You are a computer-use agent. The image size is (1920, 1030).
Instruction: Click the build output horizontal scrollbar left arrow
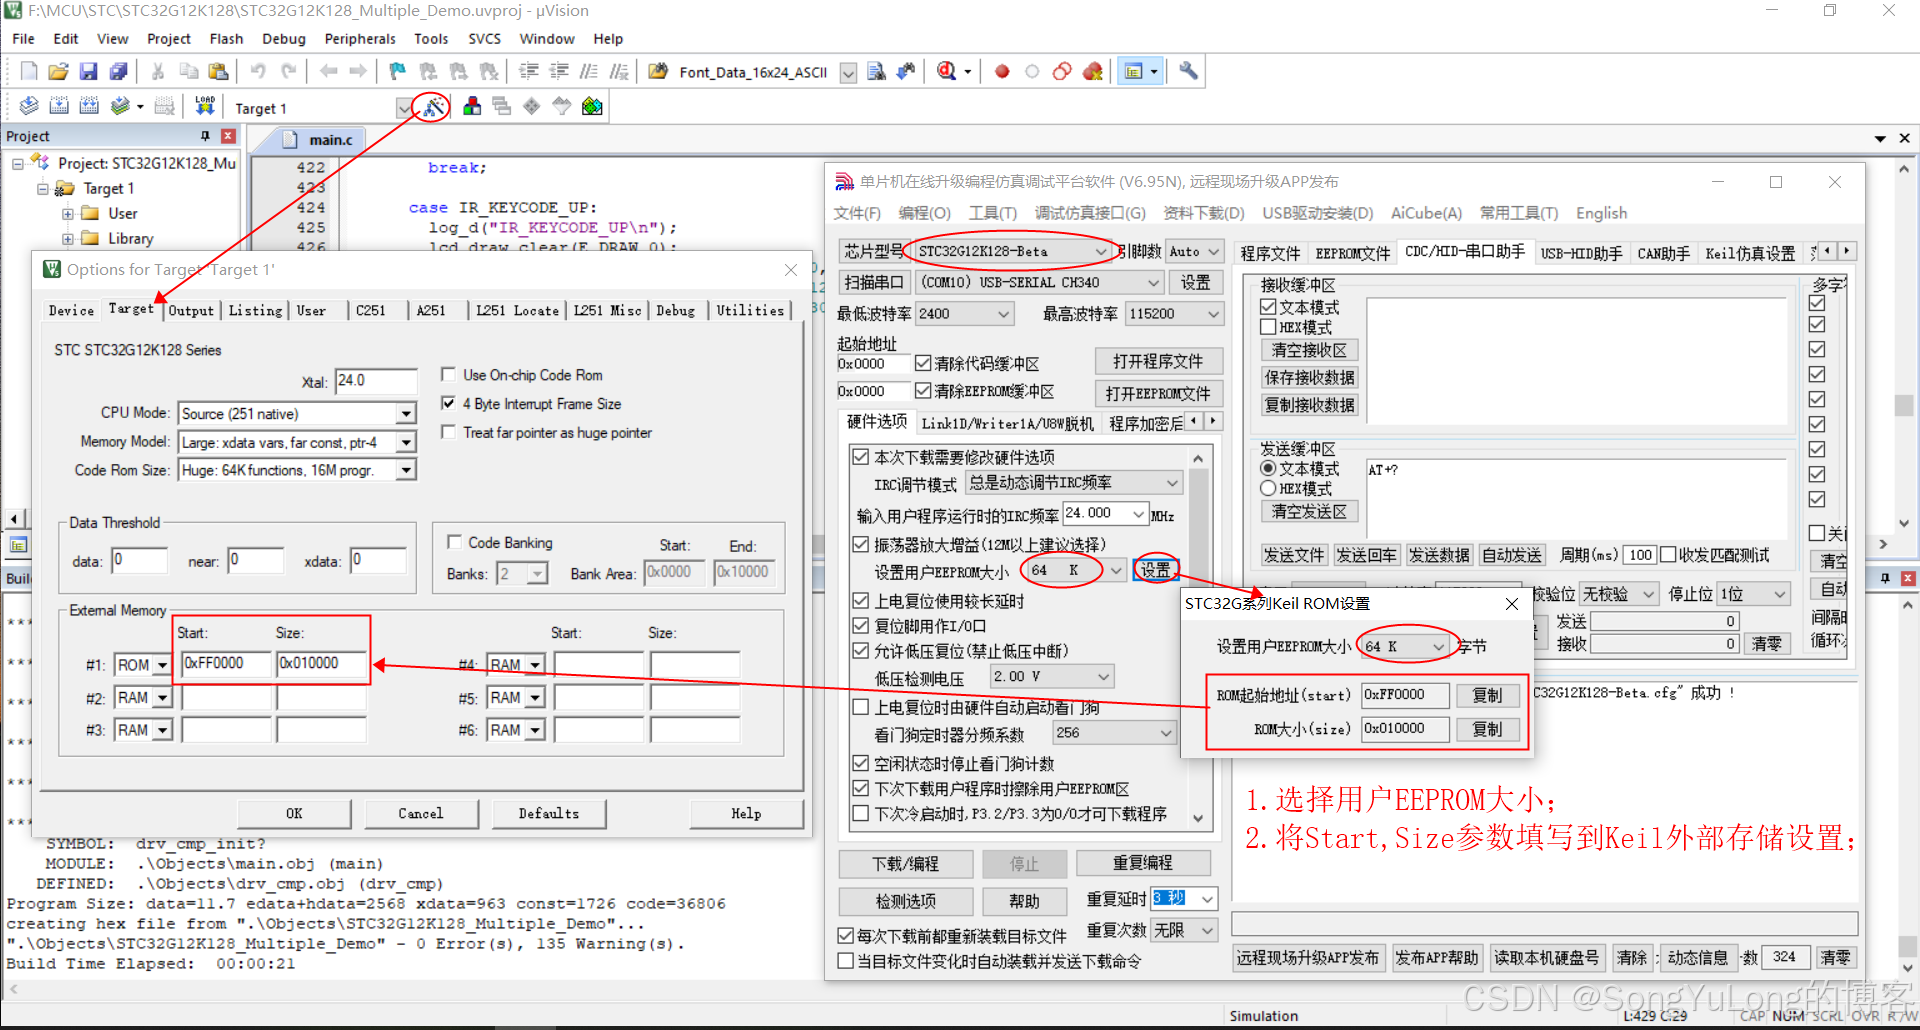pyautogui.click(x=14, y=990)
